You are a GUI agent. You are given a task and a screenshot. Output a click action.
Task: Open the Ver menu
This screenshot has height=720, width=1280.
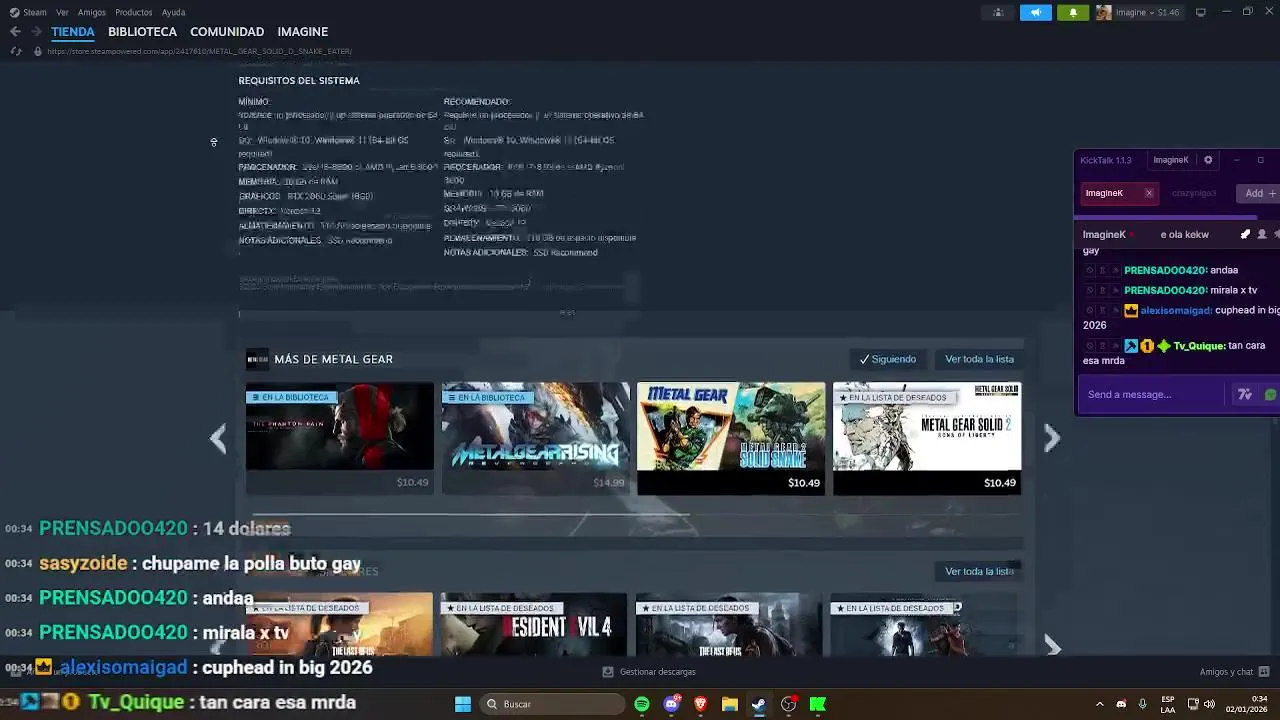click(62, 12)
